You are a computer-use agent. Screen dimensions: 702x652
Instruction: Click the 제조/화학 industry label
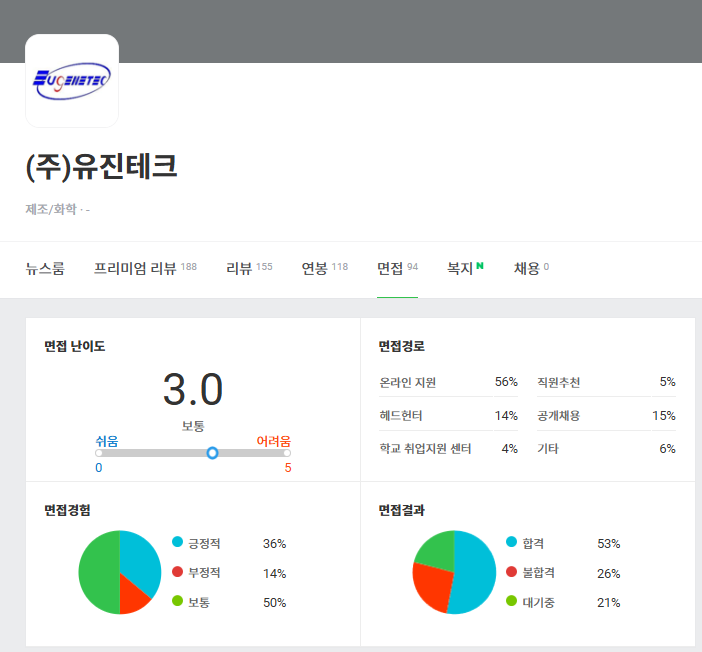click(x=51, y=209)
